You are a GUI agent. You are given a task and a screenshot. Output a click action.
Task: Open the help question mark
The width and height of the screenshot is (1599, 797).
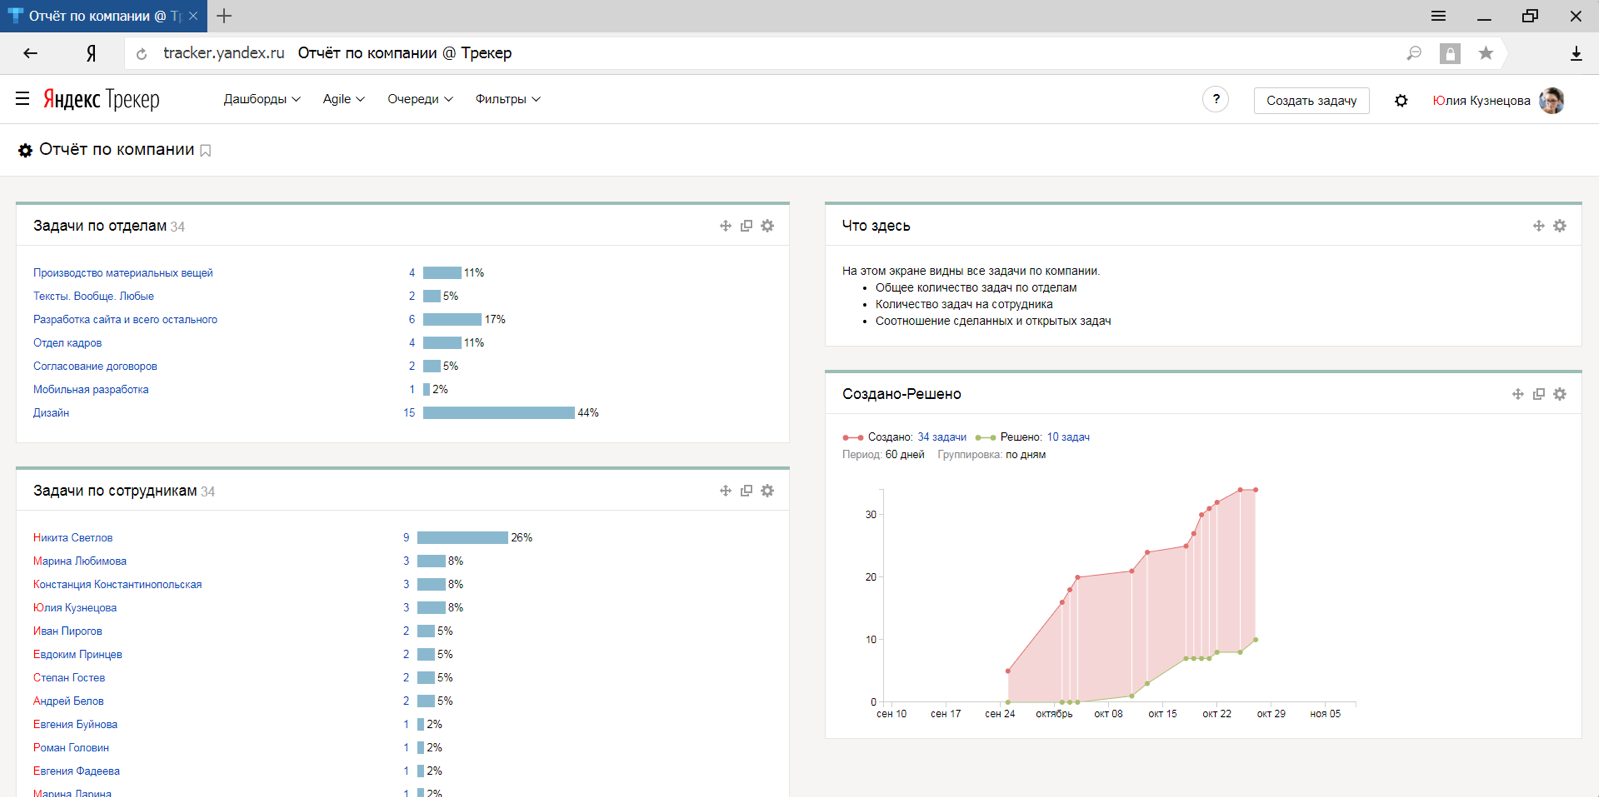click(x=1215, y=99)
